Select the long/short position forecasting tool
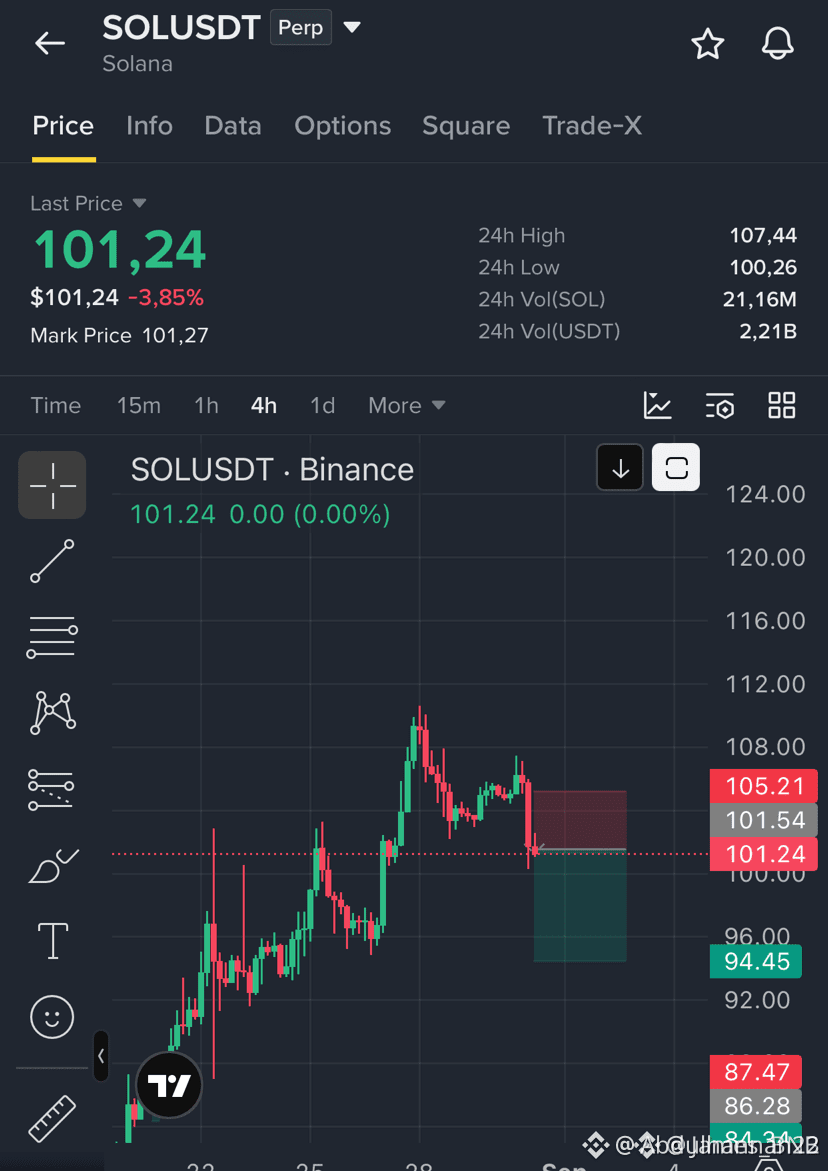 coord(51,790)
